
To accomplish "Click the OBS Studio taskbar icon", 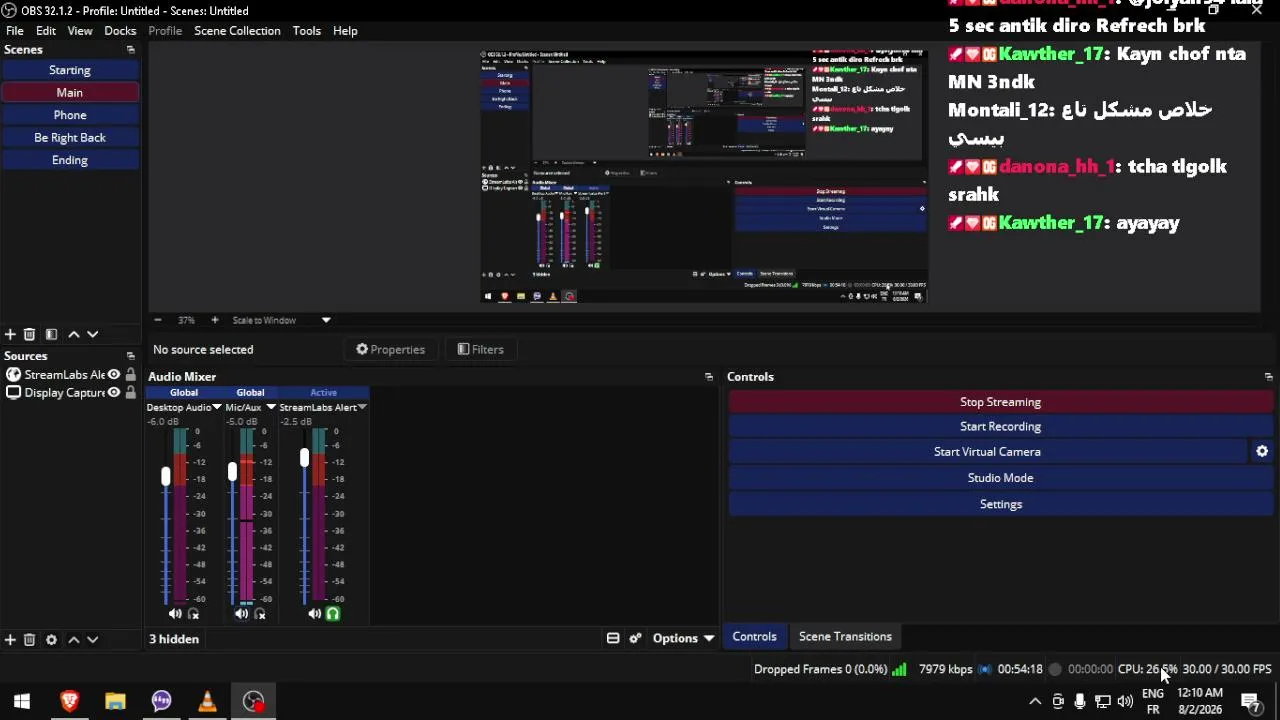I will tap(254, 701).
